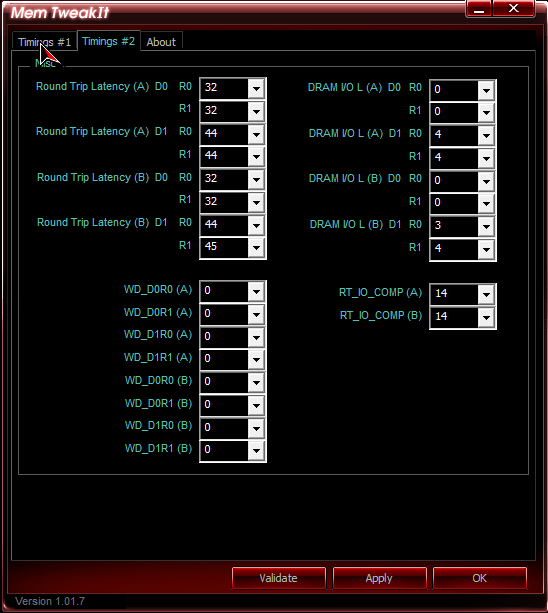548x613 pixels.
Task: Select the Timings #2 tab
Action: (x=109, y=41)
